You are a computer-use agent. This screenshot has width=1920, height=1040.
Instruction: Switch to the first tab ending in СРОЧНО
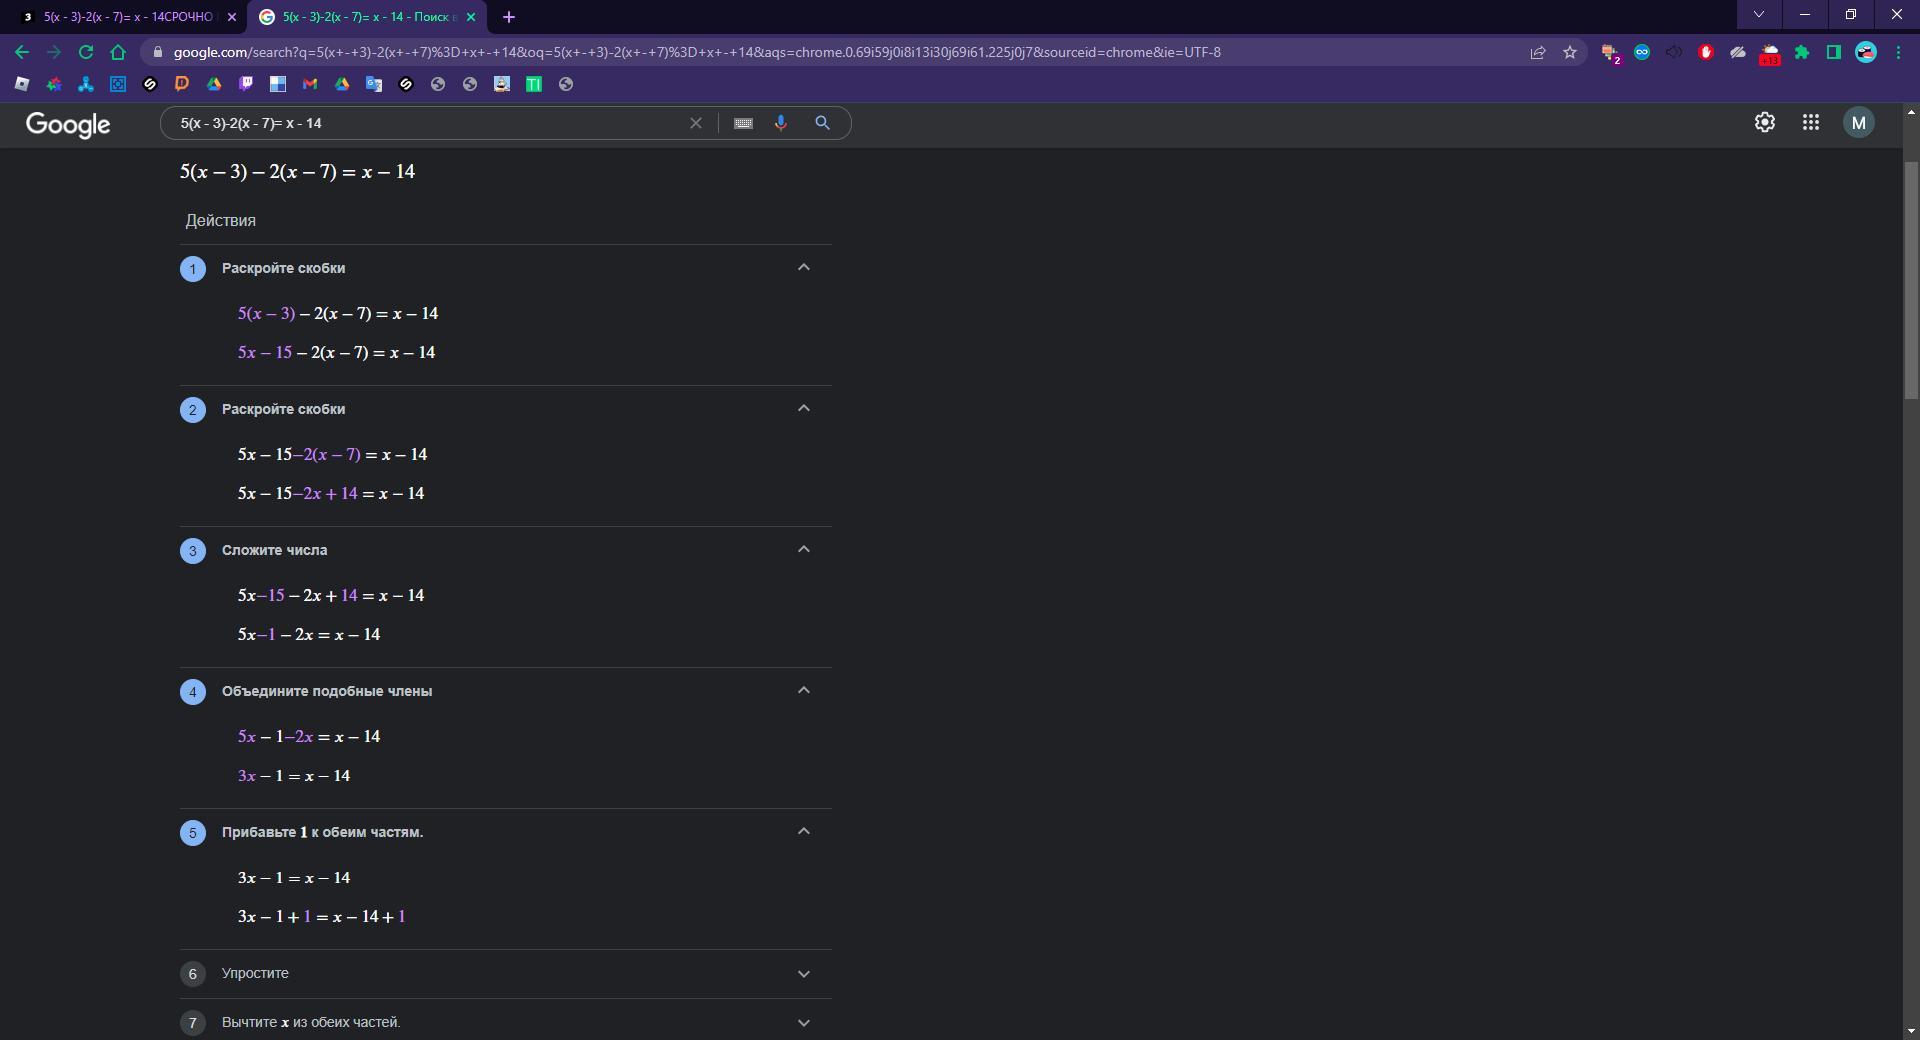coord(128,17)
